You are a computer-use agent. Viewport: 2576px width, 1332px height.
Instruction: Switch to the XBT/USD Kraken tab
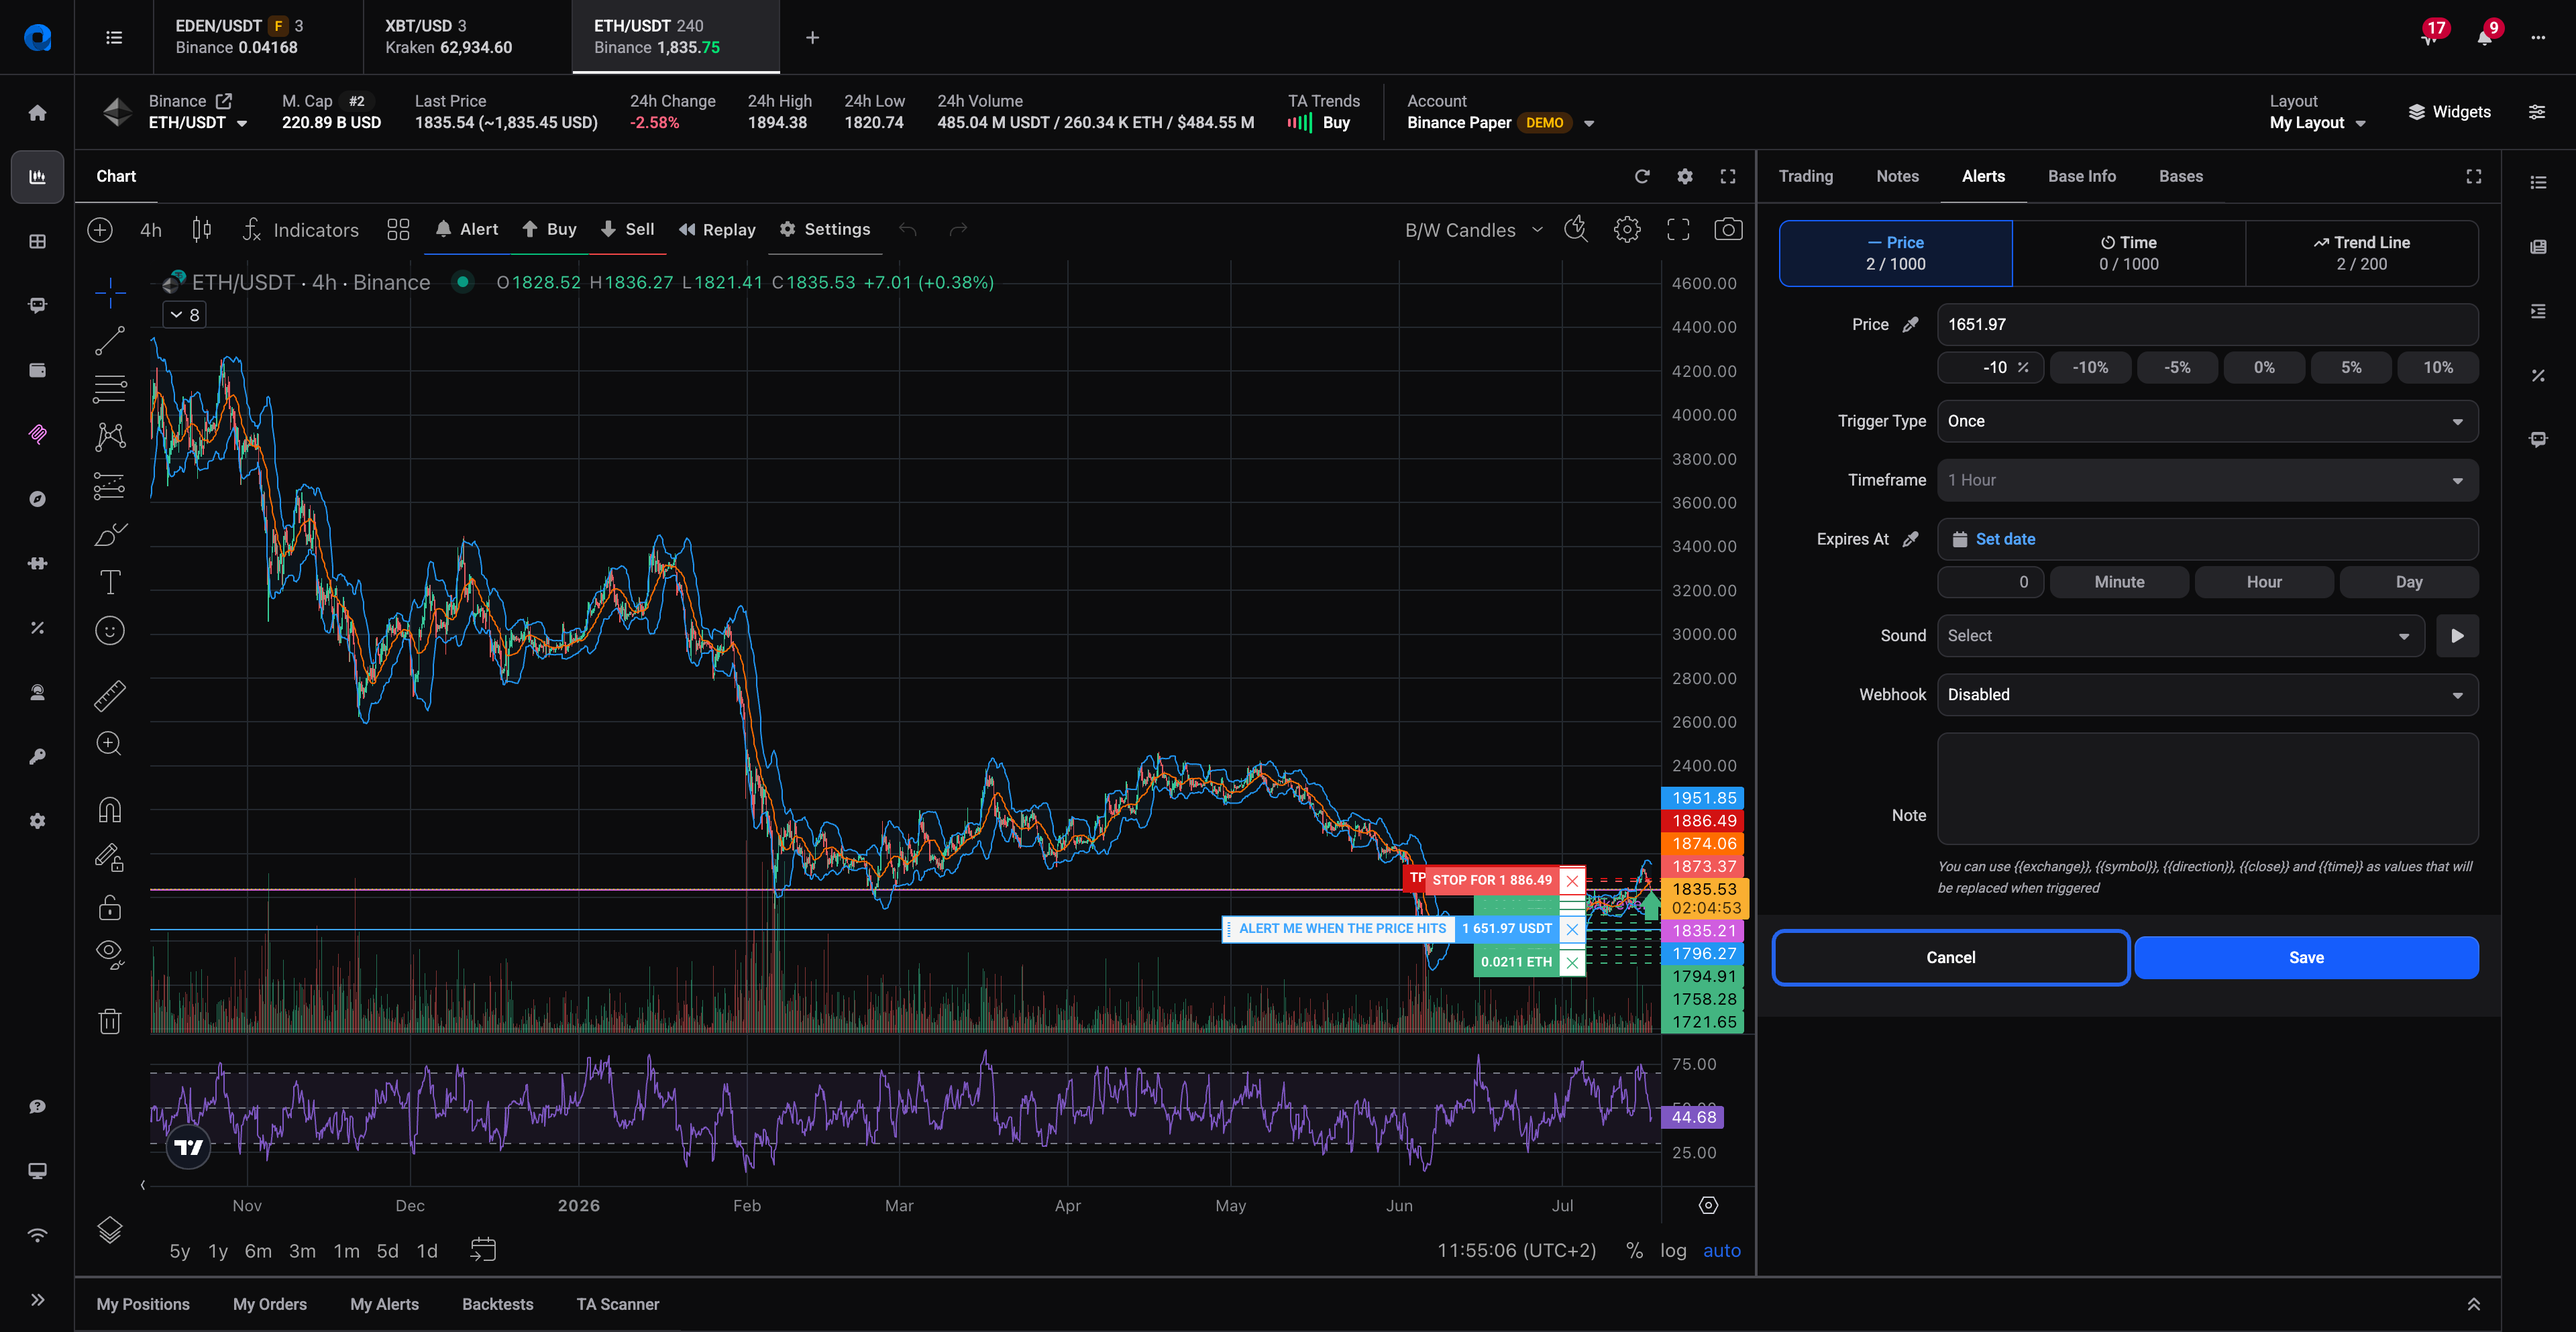(x=467, y=37)
